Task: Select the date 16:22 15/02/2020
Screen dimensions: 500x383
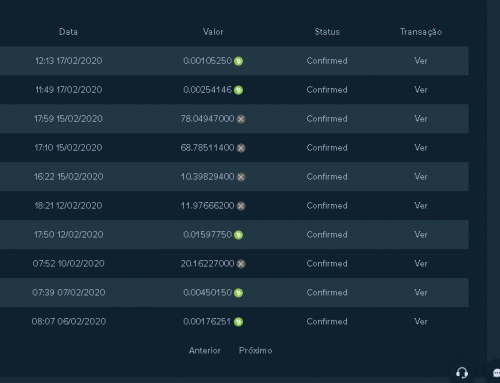Action: point(69,177)
